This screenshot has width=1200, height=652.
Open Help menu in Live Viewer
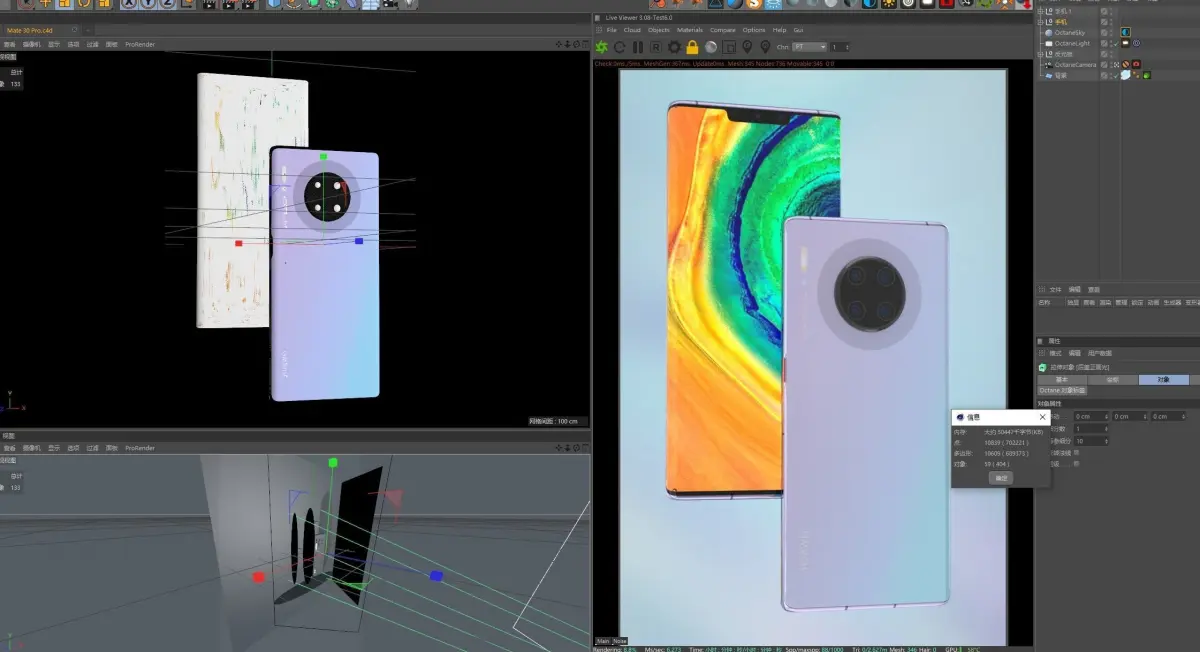[780, 30]
